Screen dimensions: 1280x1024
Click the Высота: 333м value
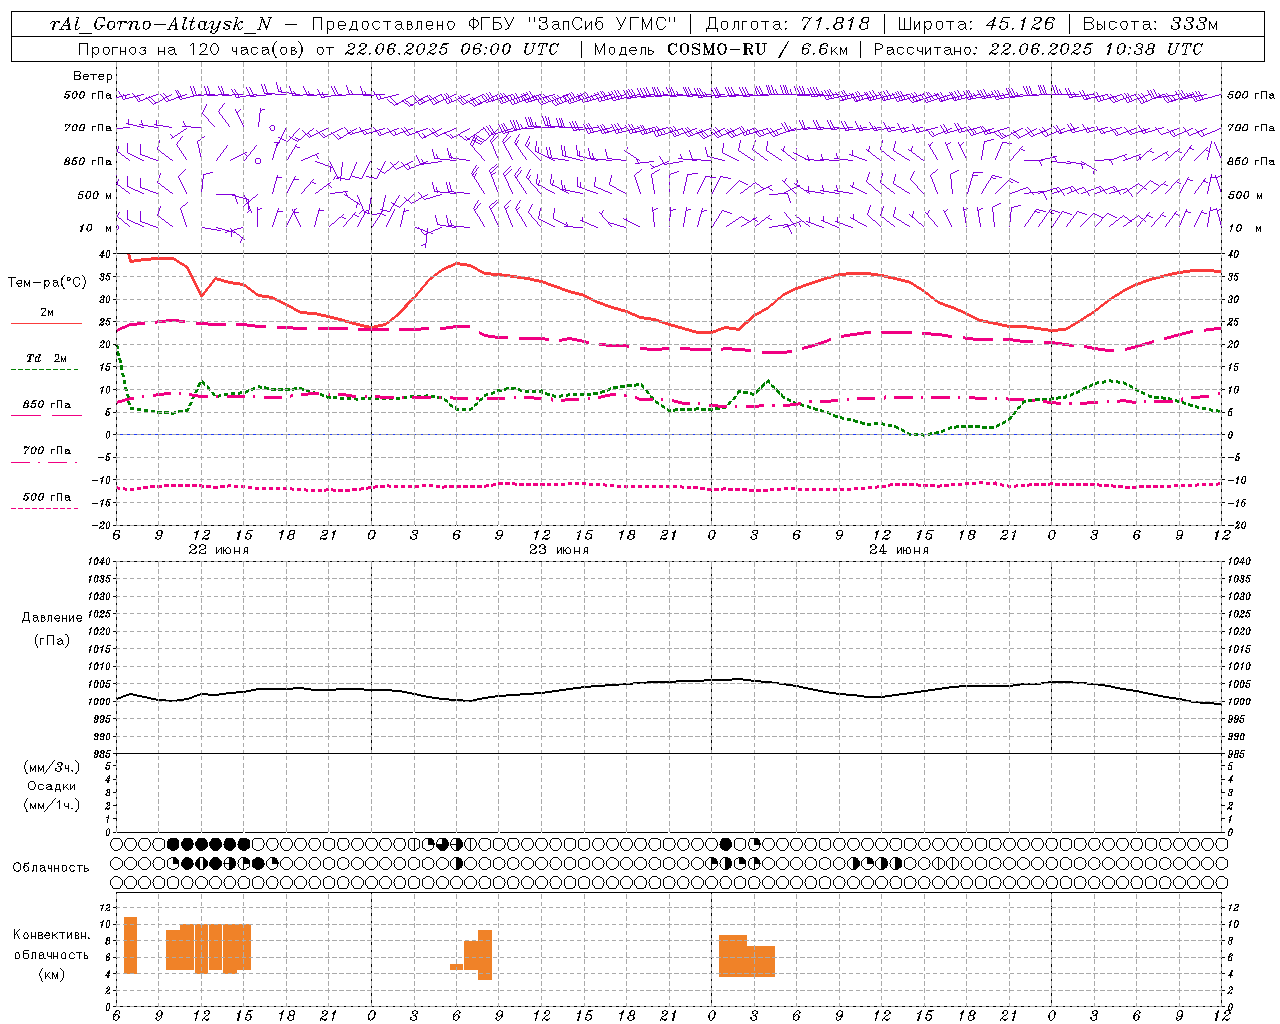1151,24
